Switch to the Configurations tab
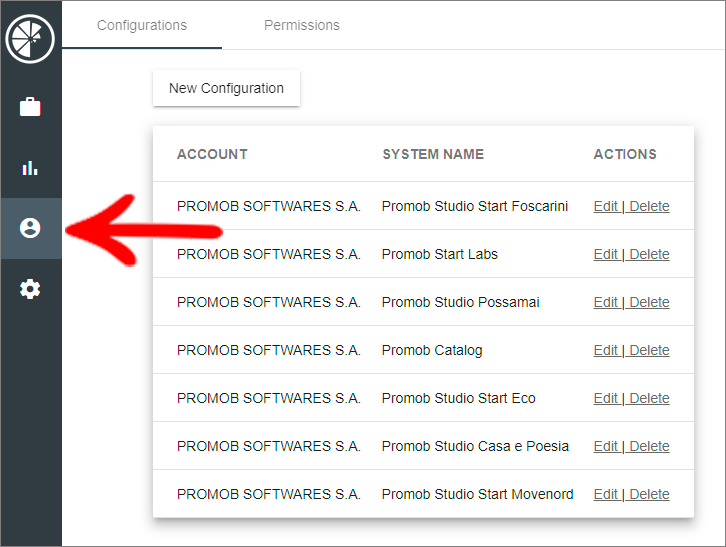 pyautogui.click(x=142, y=25)
